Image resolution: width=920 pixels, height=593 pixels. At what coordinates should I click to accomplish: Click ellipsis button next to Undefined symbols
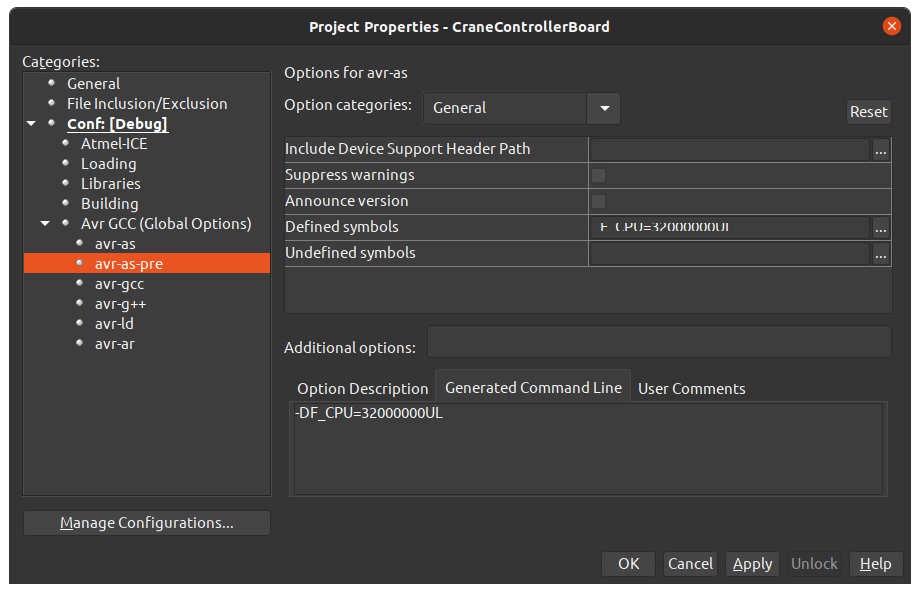point(880,254)
